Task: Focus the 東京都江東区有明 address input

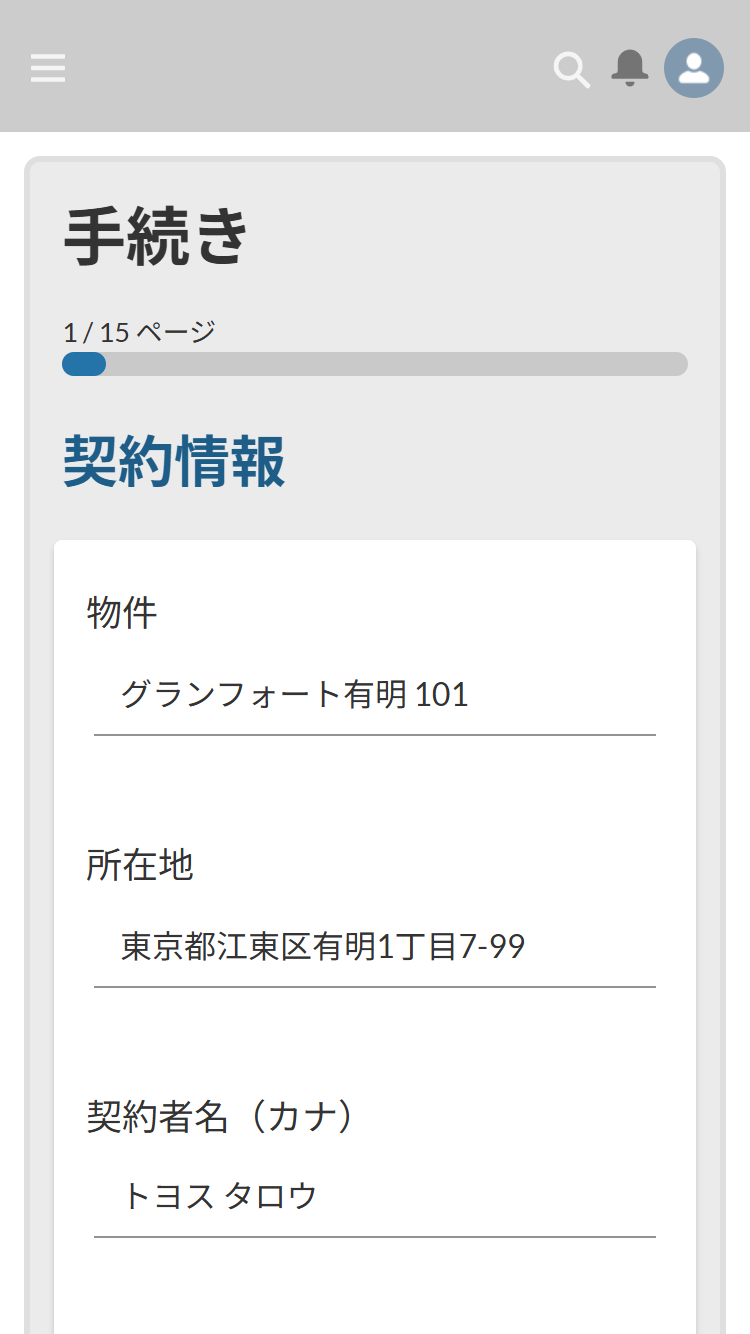Action: 374,946
